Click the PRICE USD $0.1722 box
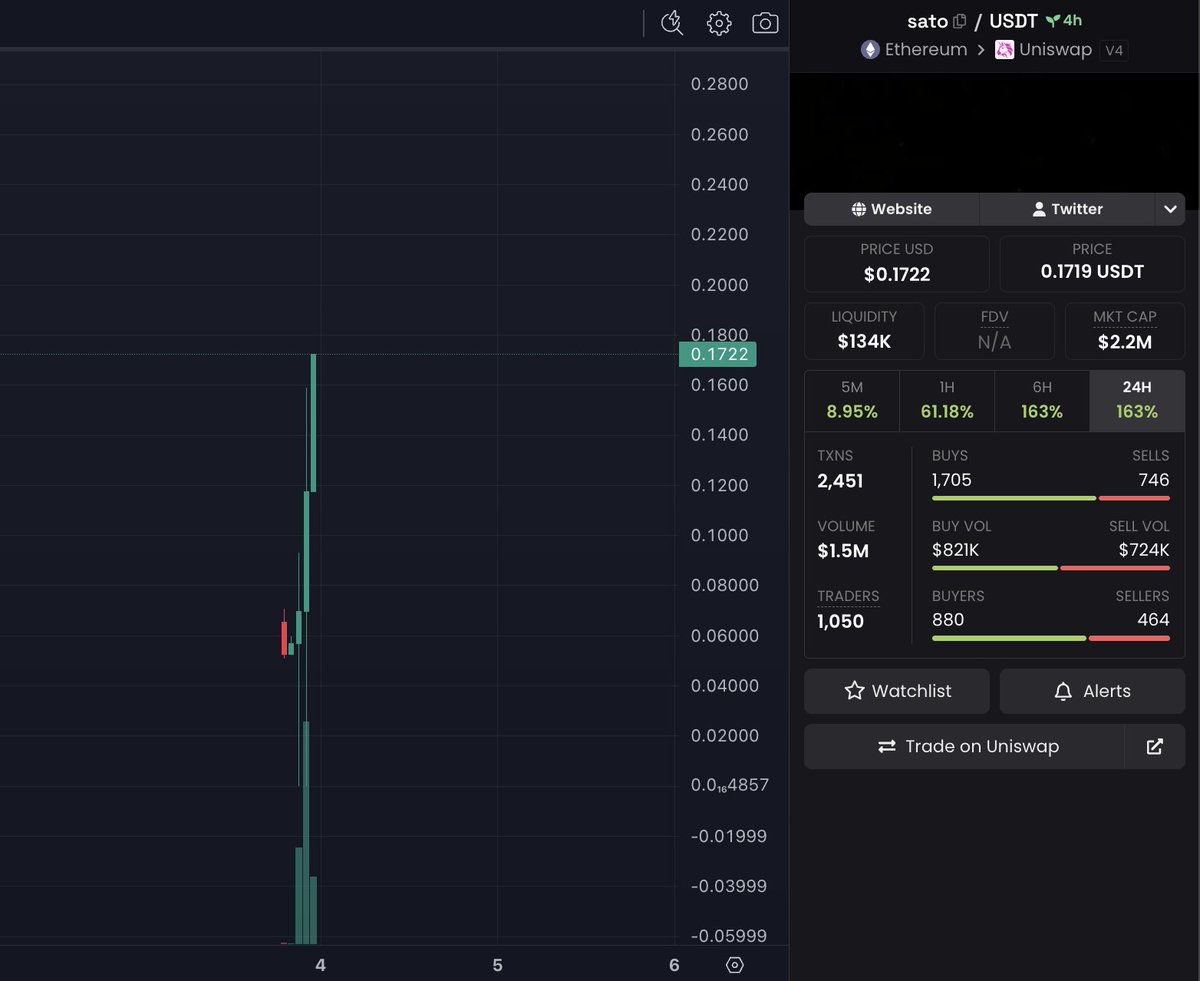The width and height of the screenshot is (1200, 981). pyautogui.click(x=897, y=264)
